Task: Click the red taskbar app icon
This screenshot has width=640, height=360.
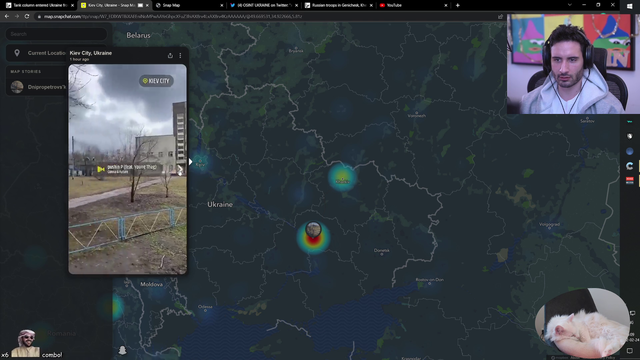Action: tap(629, 180)
